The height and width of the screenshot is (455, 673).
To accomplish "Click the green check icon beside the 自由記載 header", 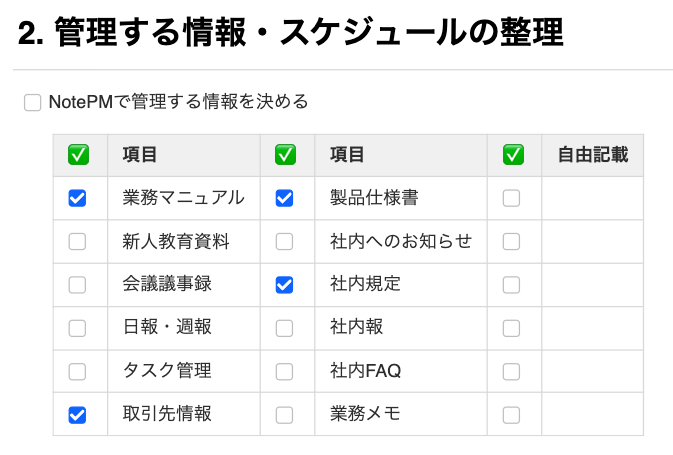I will (x=513, y=155).
